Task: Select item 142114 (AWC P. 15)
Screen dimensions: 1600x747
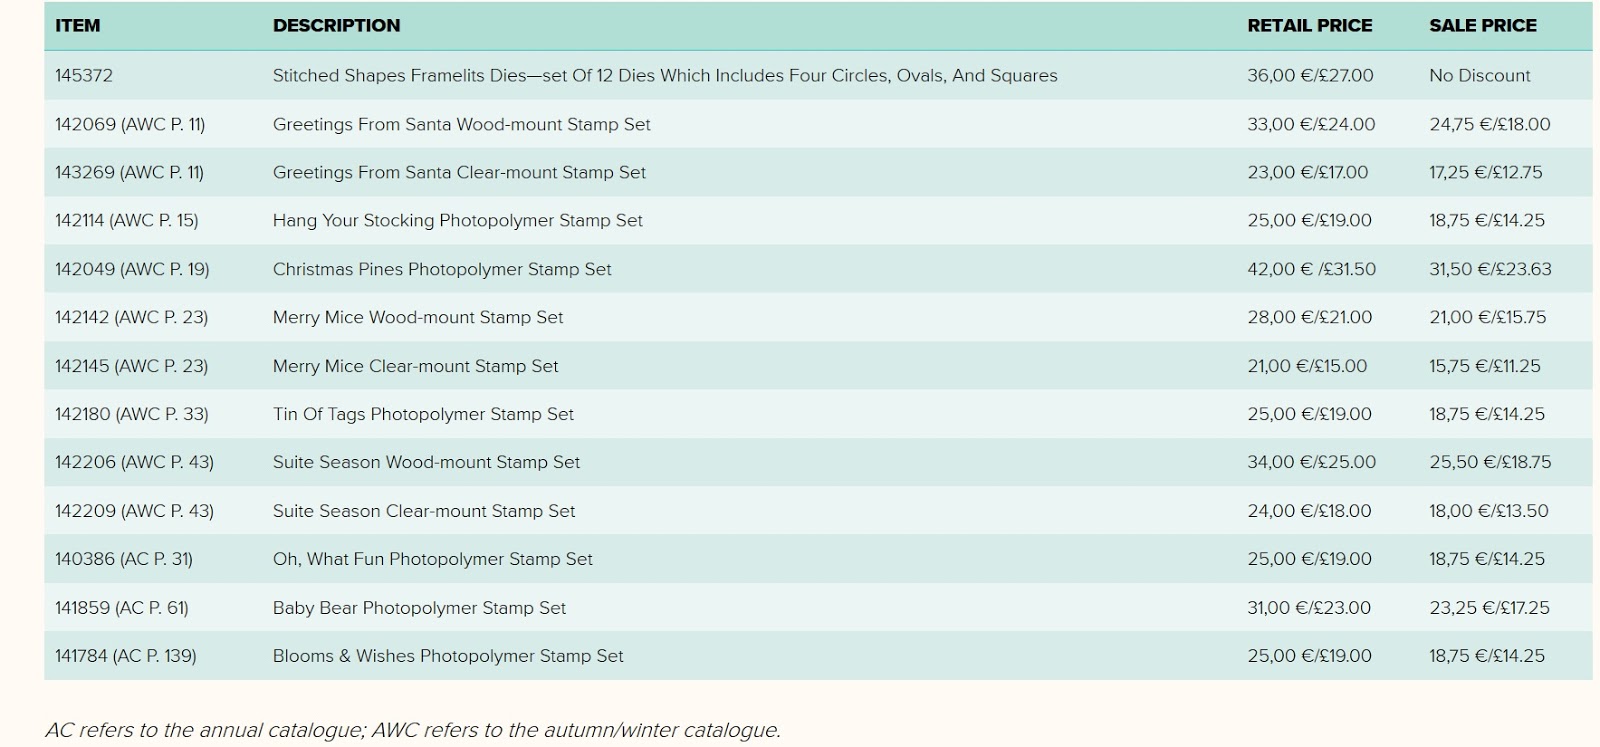Action: pos(127,220)
